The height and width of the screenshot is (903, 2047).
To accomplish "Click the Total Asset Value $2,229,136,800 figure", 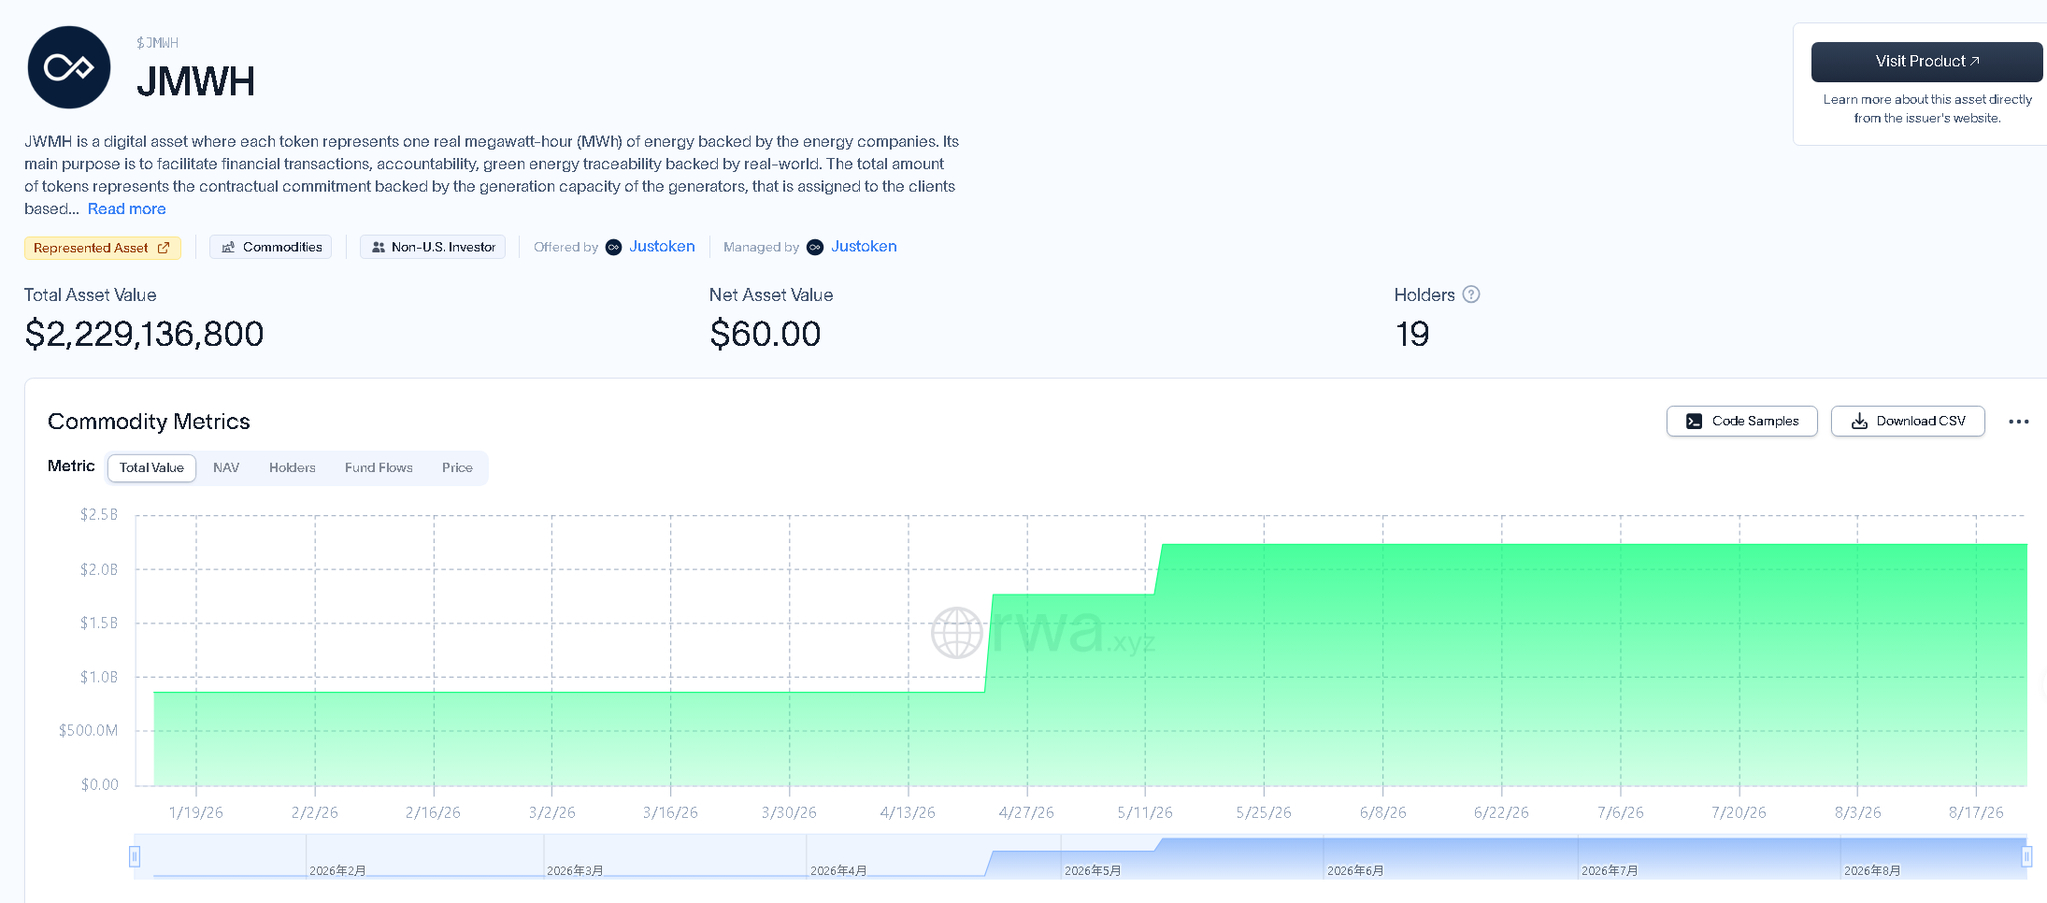I will click(144, 334).
